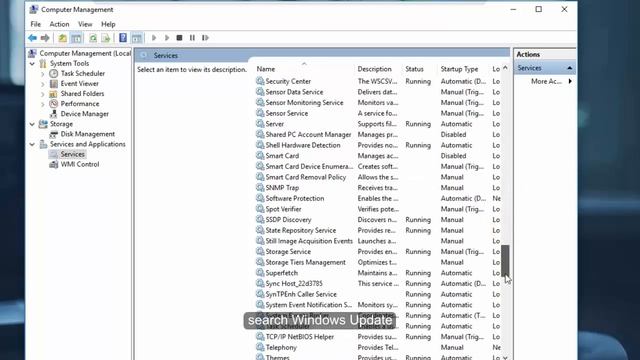Image resolution: width=640 pixels, height=360 pixels.
Task: Toggle the Show/Hide Console Tree icon
Action: [76, 38]
